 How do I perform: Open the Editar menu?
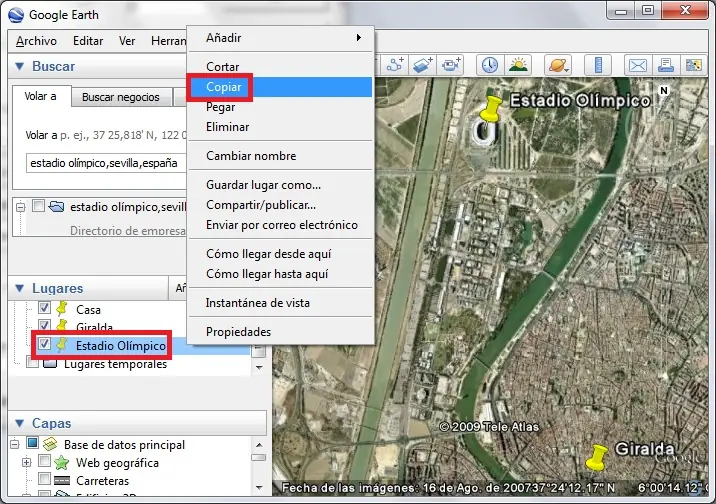pyautogui.click(x=88, y=41)
